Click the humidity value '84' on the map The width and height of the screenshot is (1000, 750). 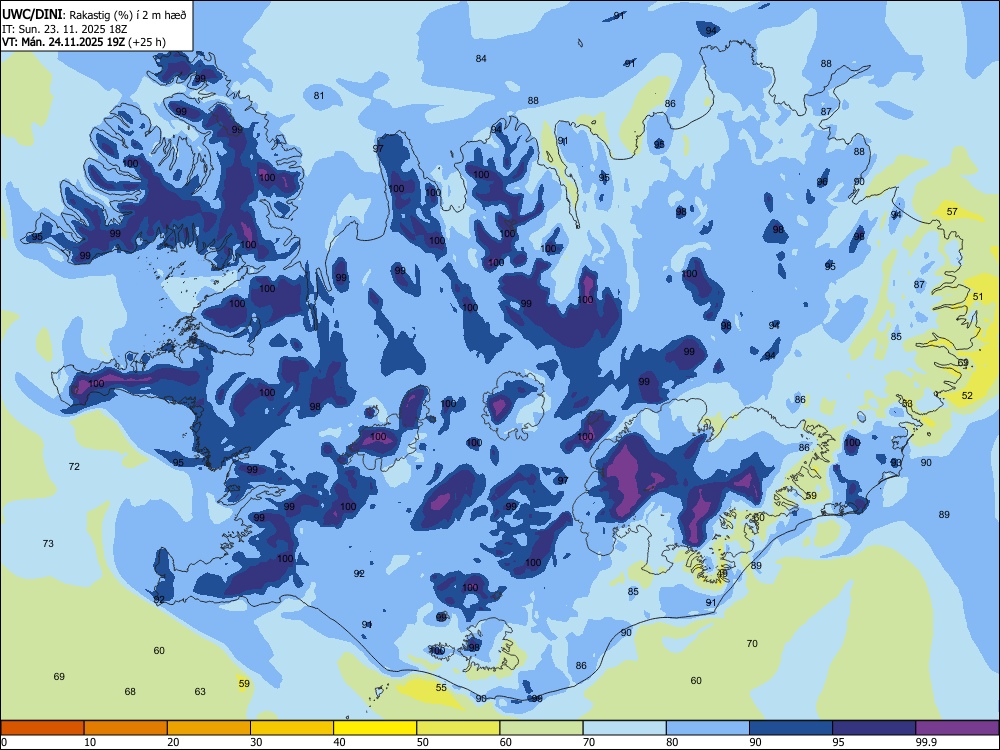pos(481,59)
